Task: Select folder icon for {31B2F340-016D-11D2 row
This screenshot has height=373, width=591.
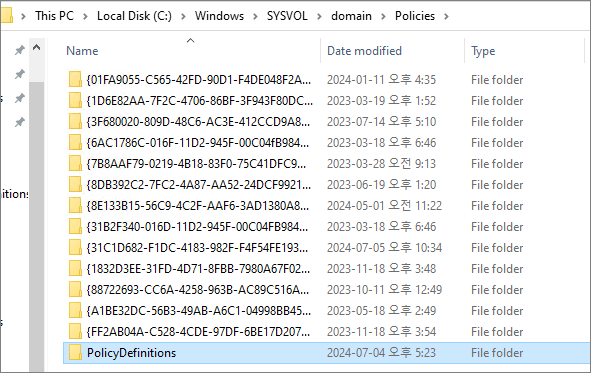Action: click(x=75, y=227)
